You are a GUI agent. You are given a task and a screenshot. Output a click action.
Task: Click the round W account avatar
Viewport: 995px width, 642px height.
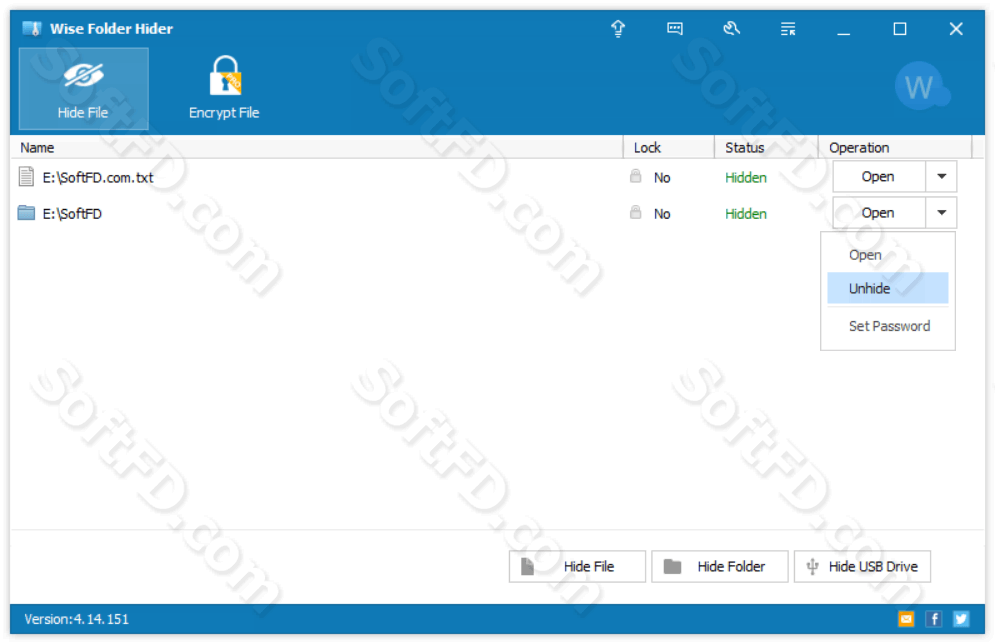(x=921, y=86)
